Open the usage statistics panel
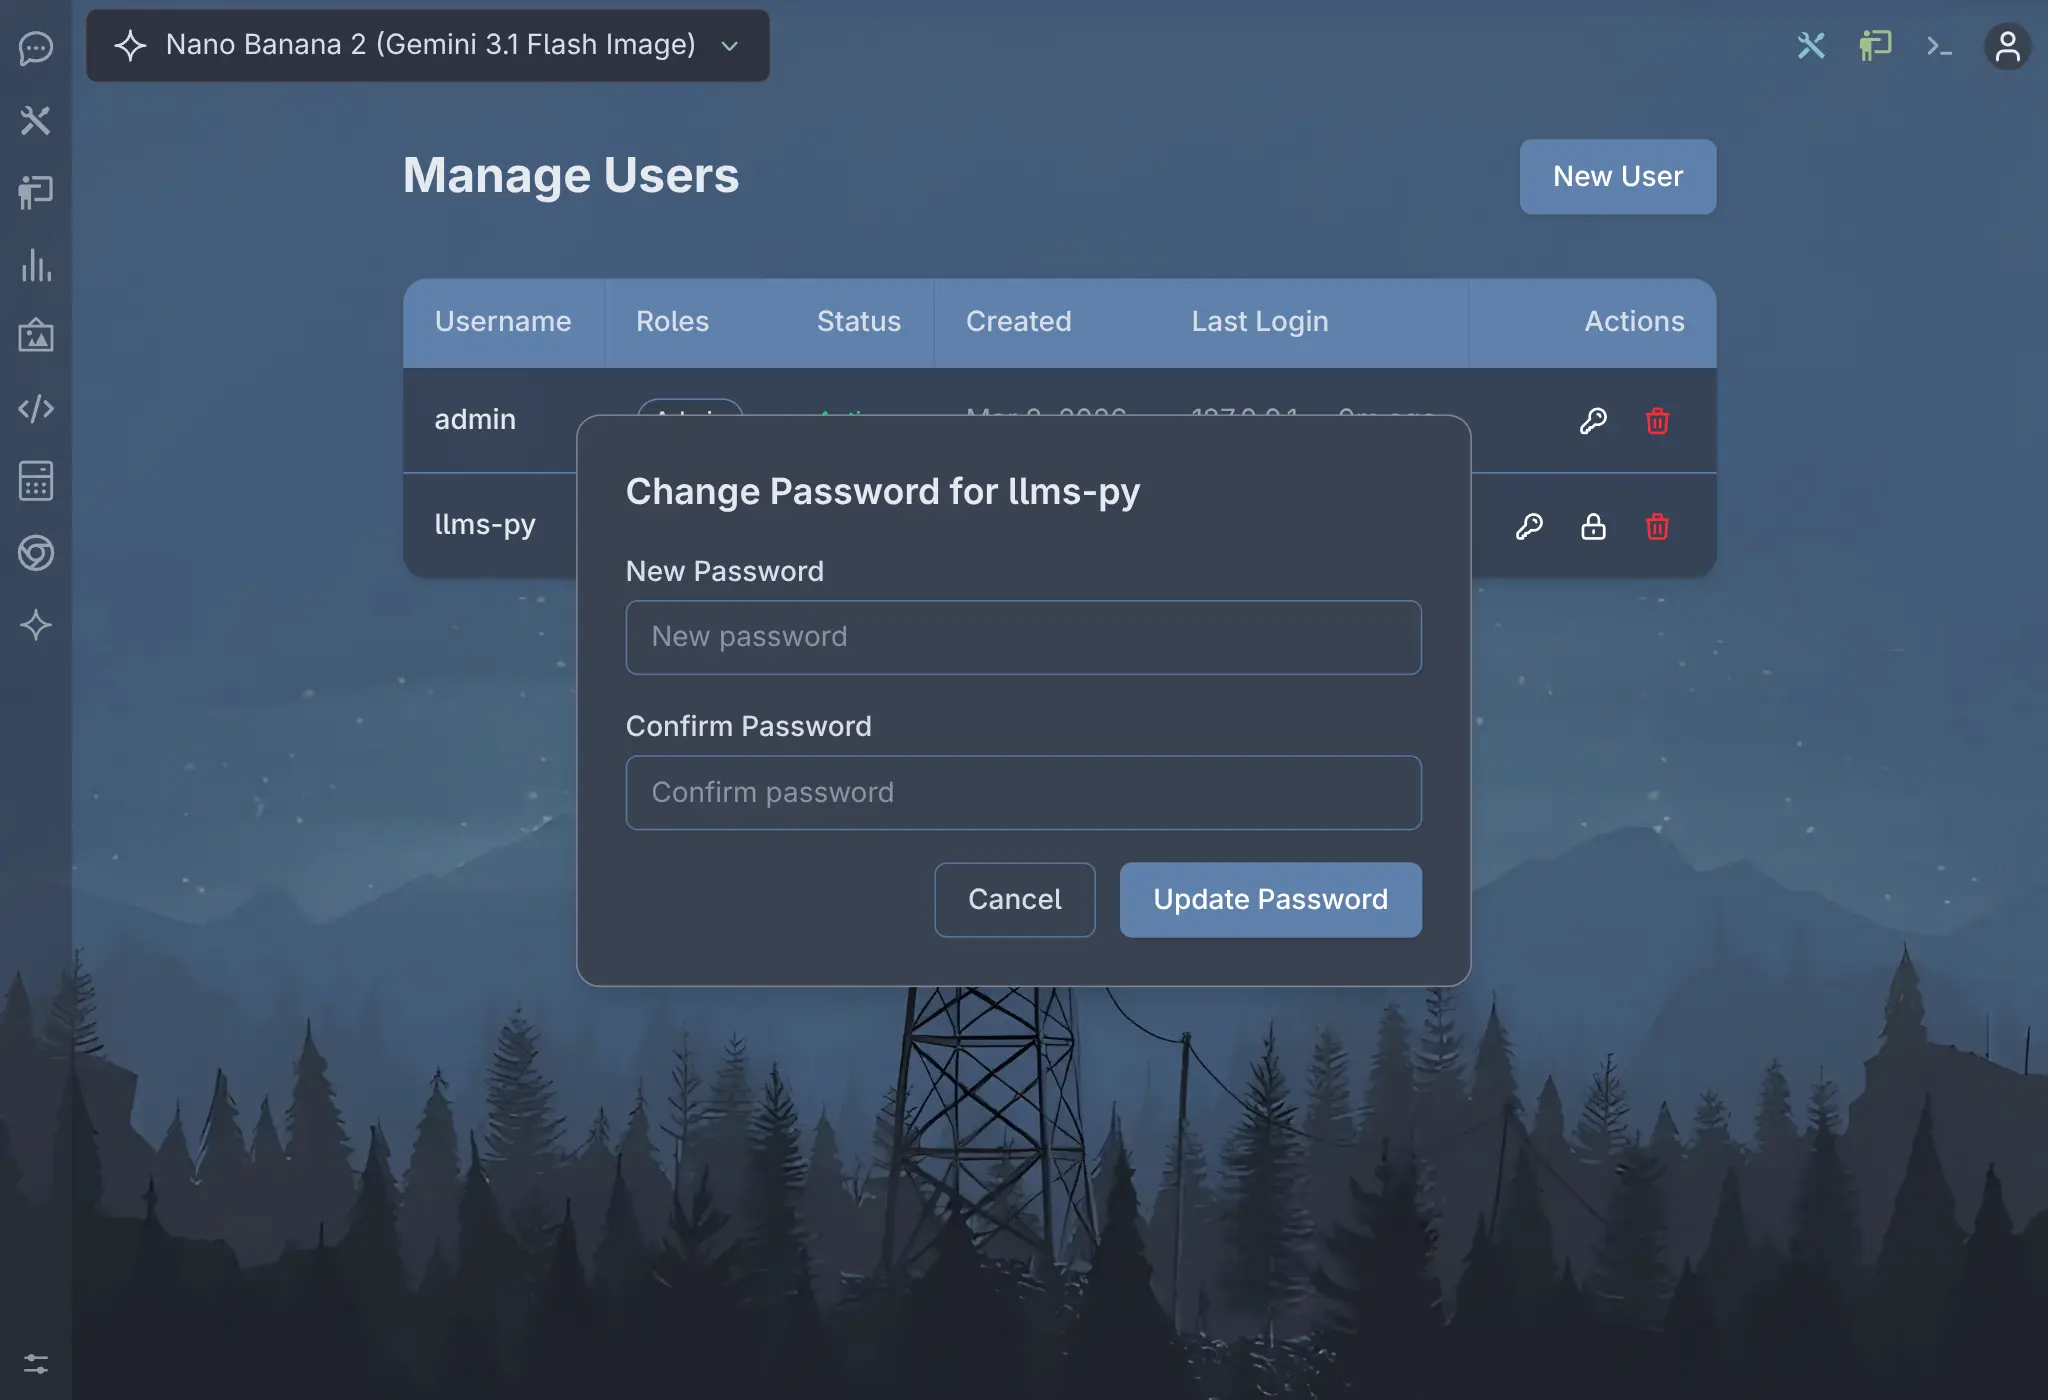 (36, 265)
